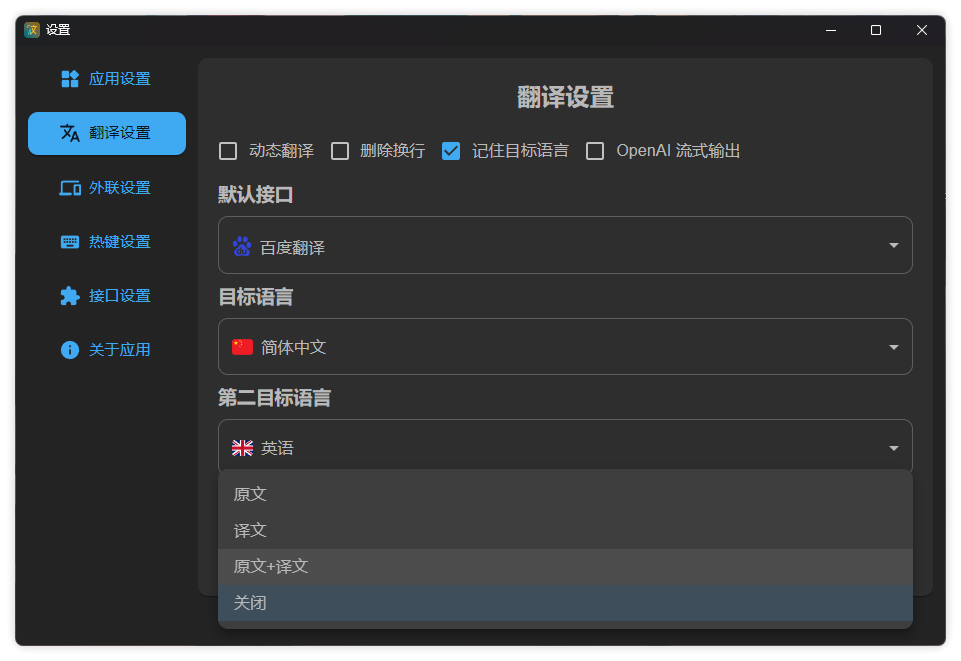The height and width of the screenshot is (661, 961).
Task: Uncheck the 记住目标语言 checkbox
Action: tap(451, 151)
